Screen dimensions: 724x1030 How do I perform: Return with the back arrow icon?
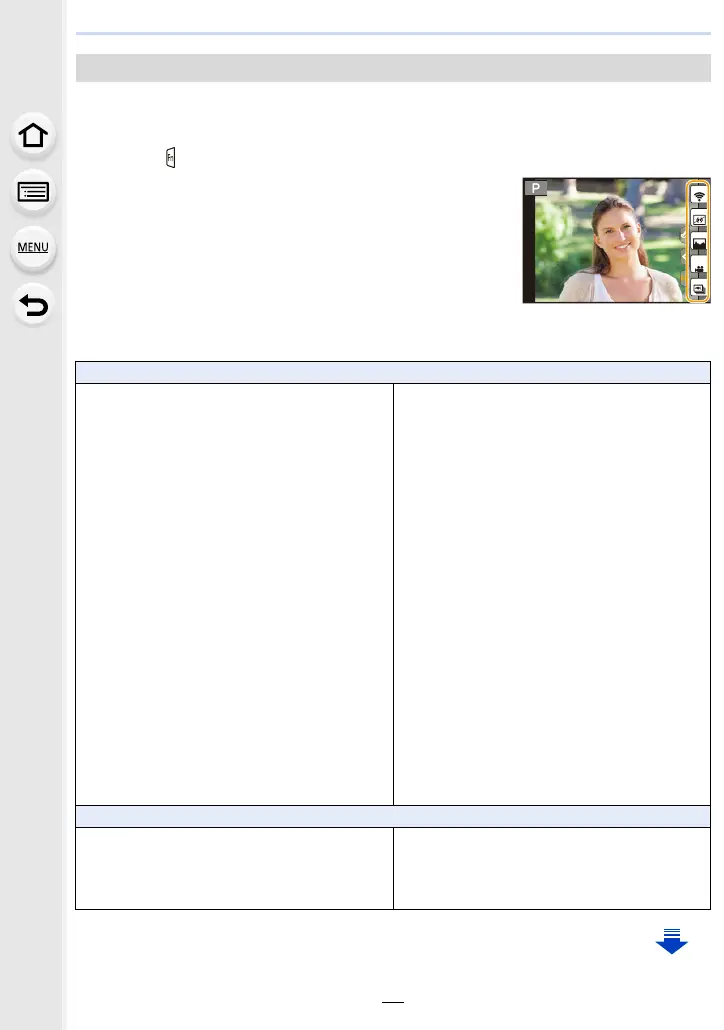(33, 304)
